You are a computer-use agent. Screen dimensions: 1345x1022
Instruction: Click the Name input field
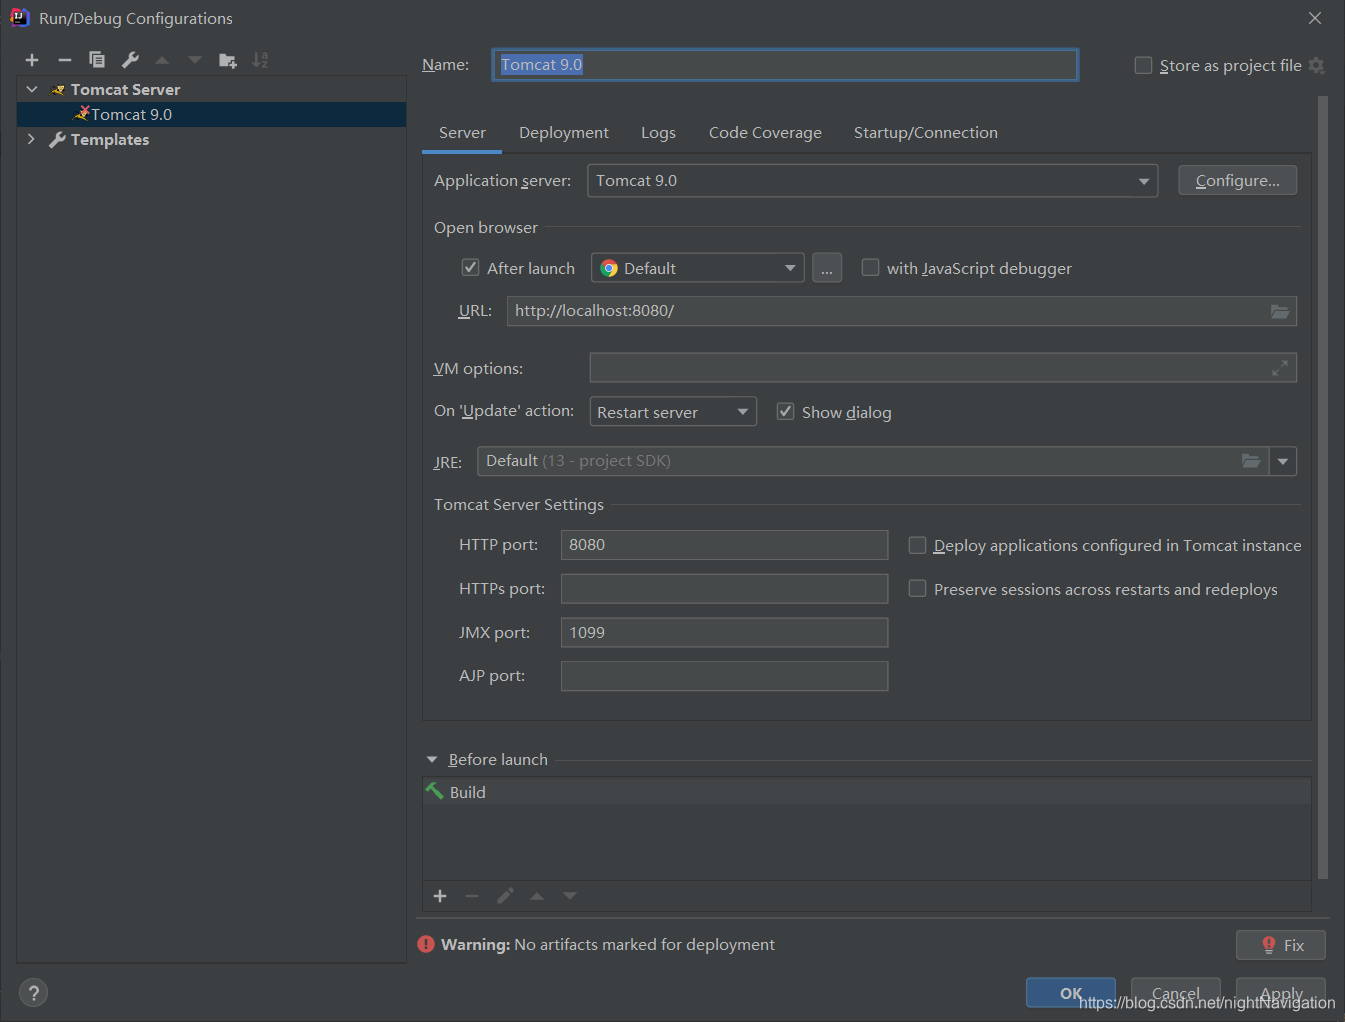(x=785, y=65)
